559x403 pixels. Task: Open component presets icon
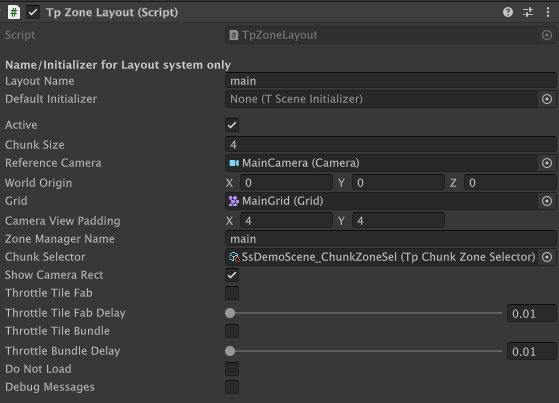[x=528, y=12]
